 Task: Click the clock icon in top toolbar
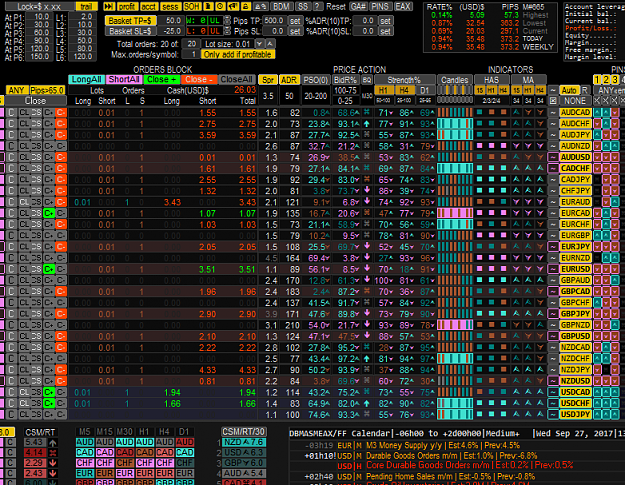(x=220, y=6)
